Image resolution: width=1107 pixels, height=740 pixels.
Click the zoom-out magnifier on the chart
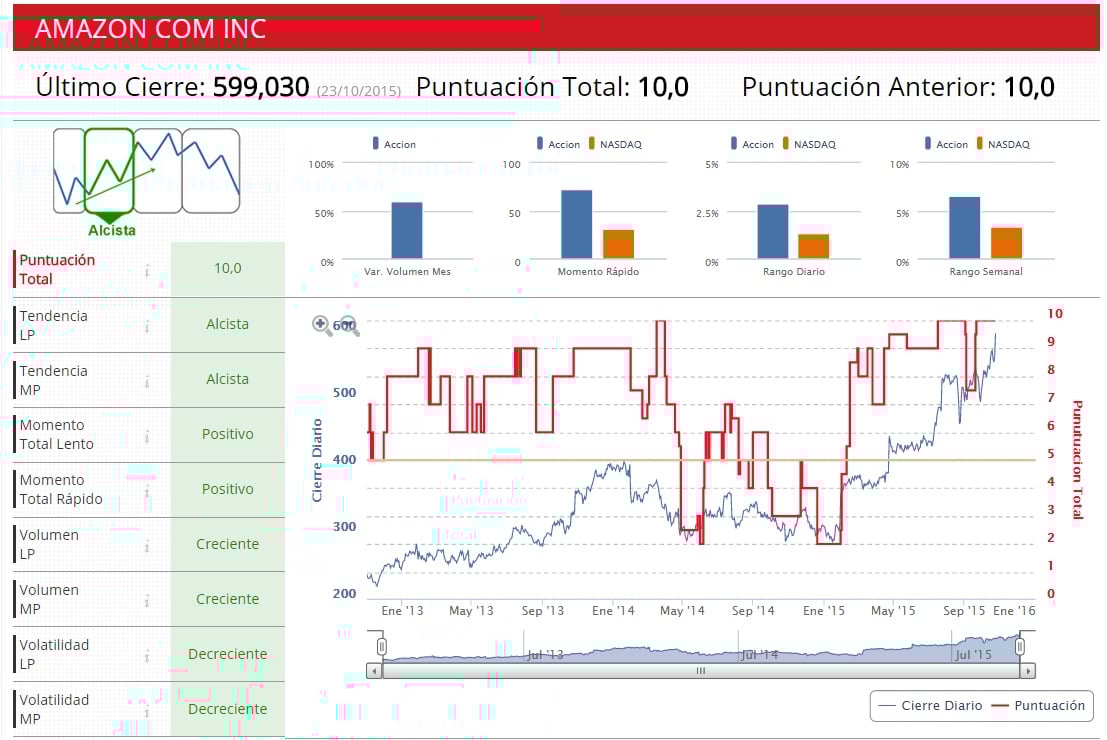(x=349, y=326)
